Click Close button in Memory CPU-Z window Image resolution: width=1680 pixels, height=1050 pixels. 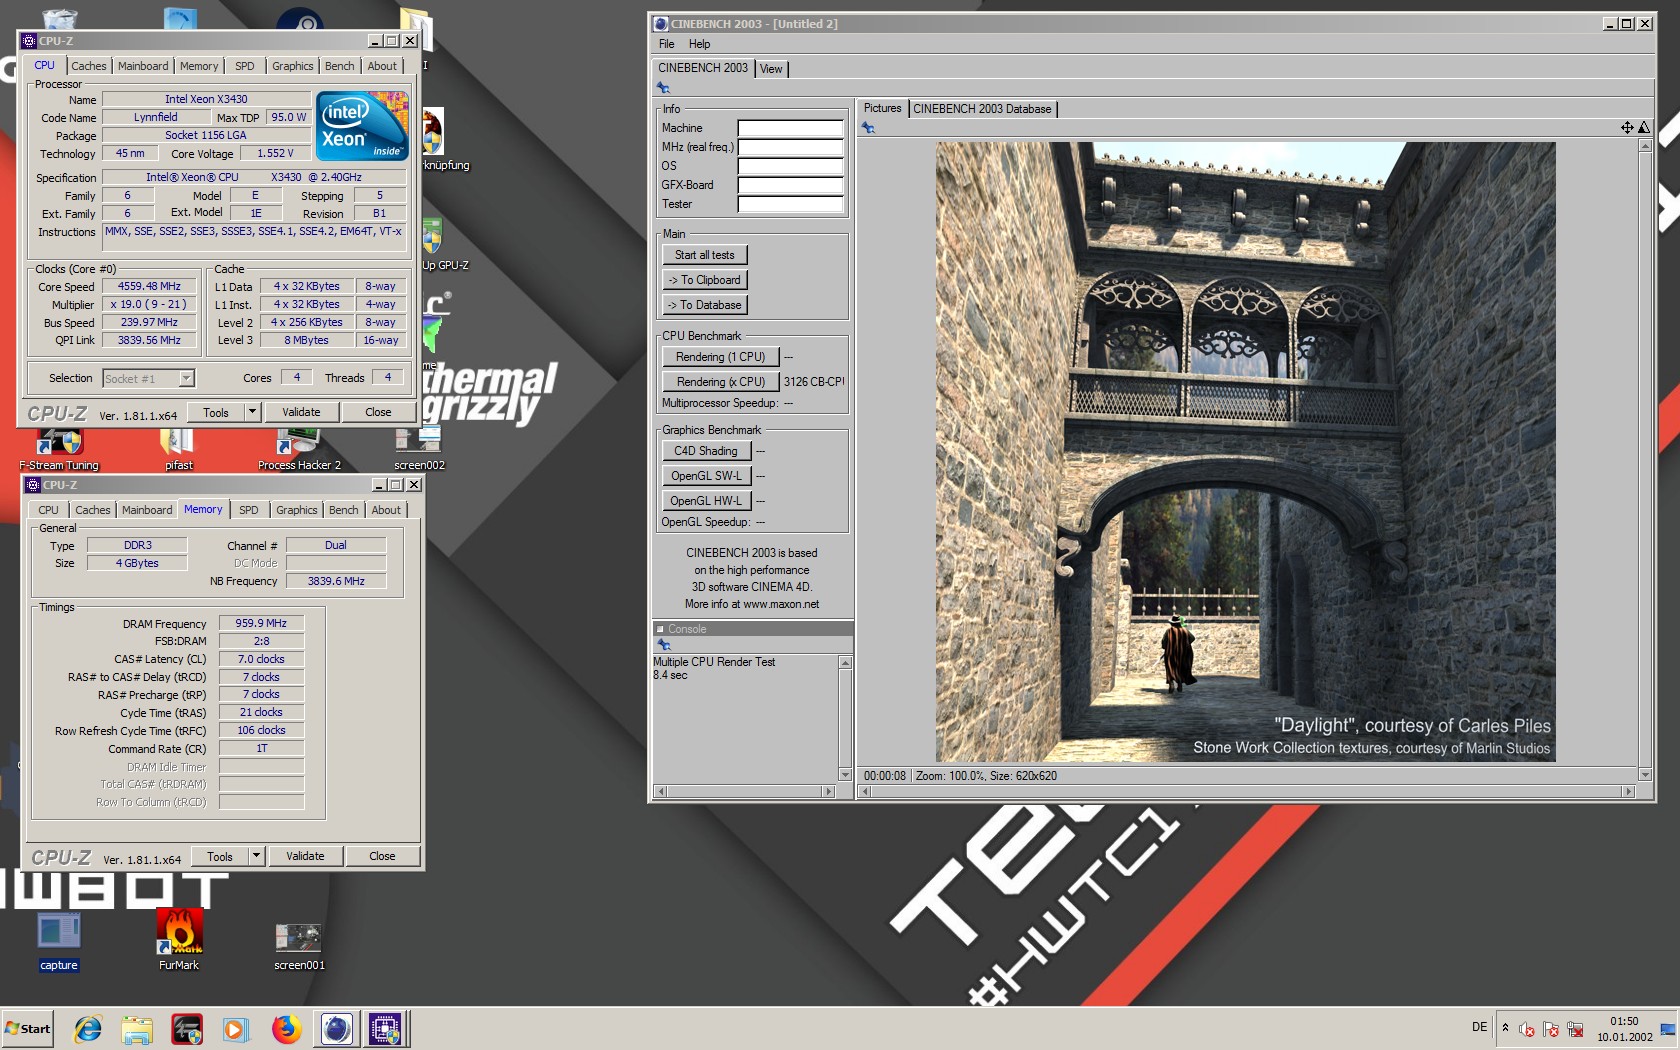[382, 856]
